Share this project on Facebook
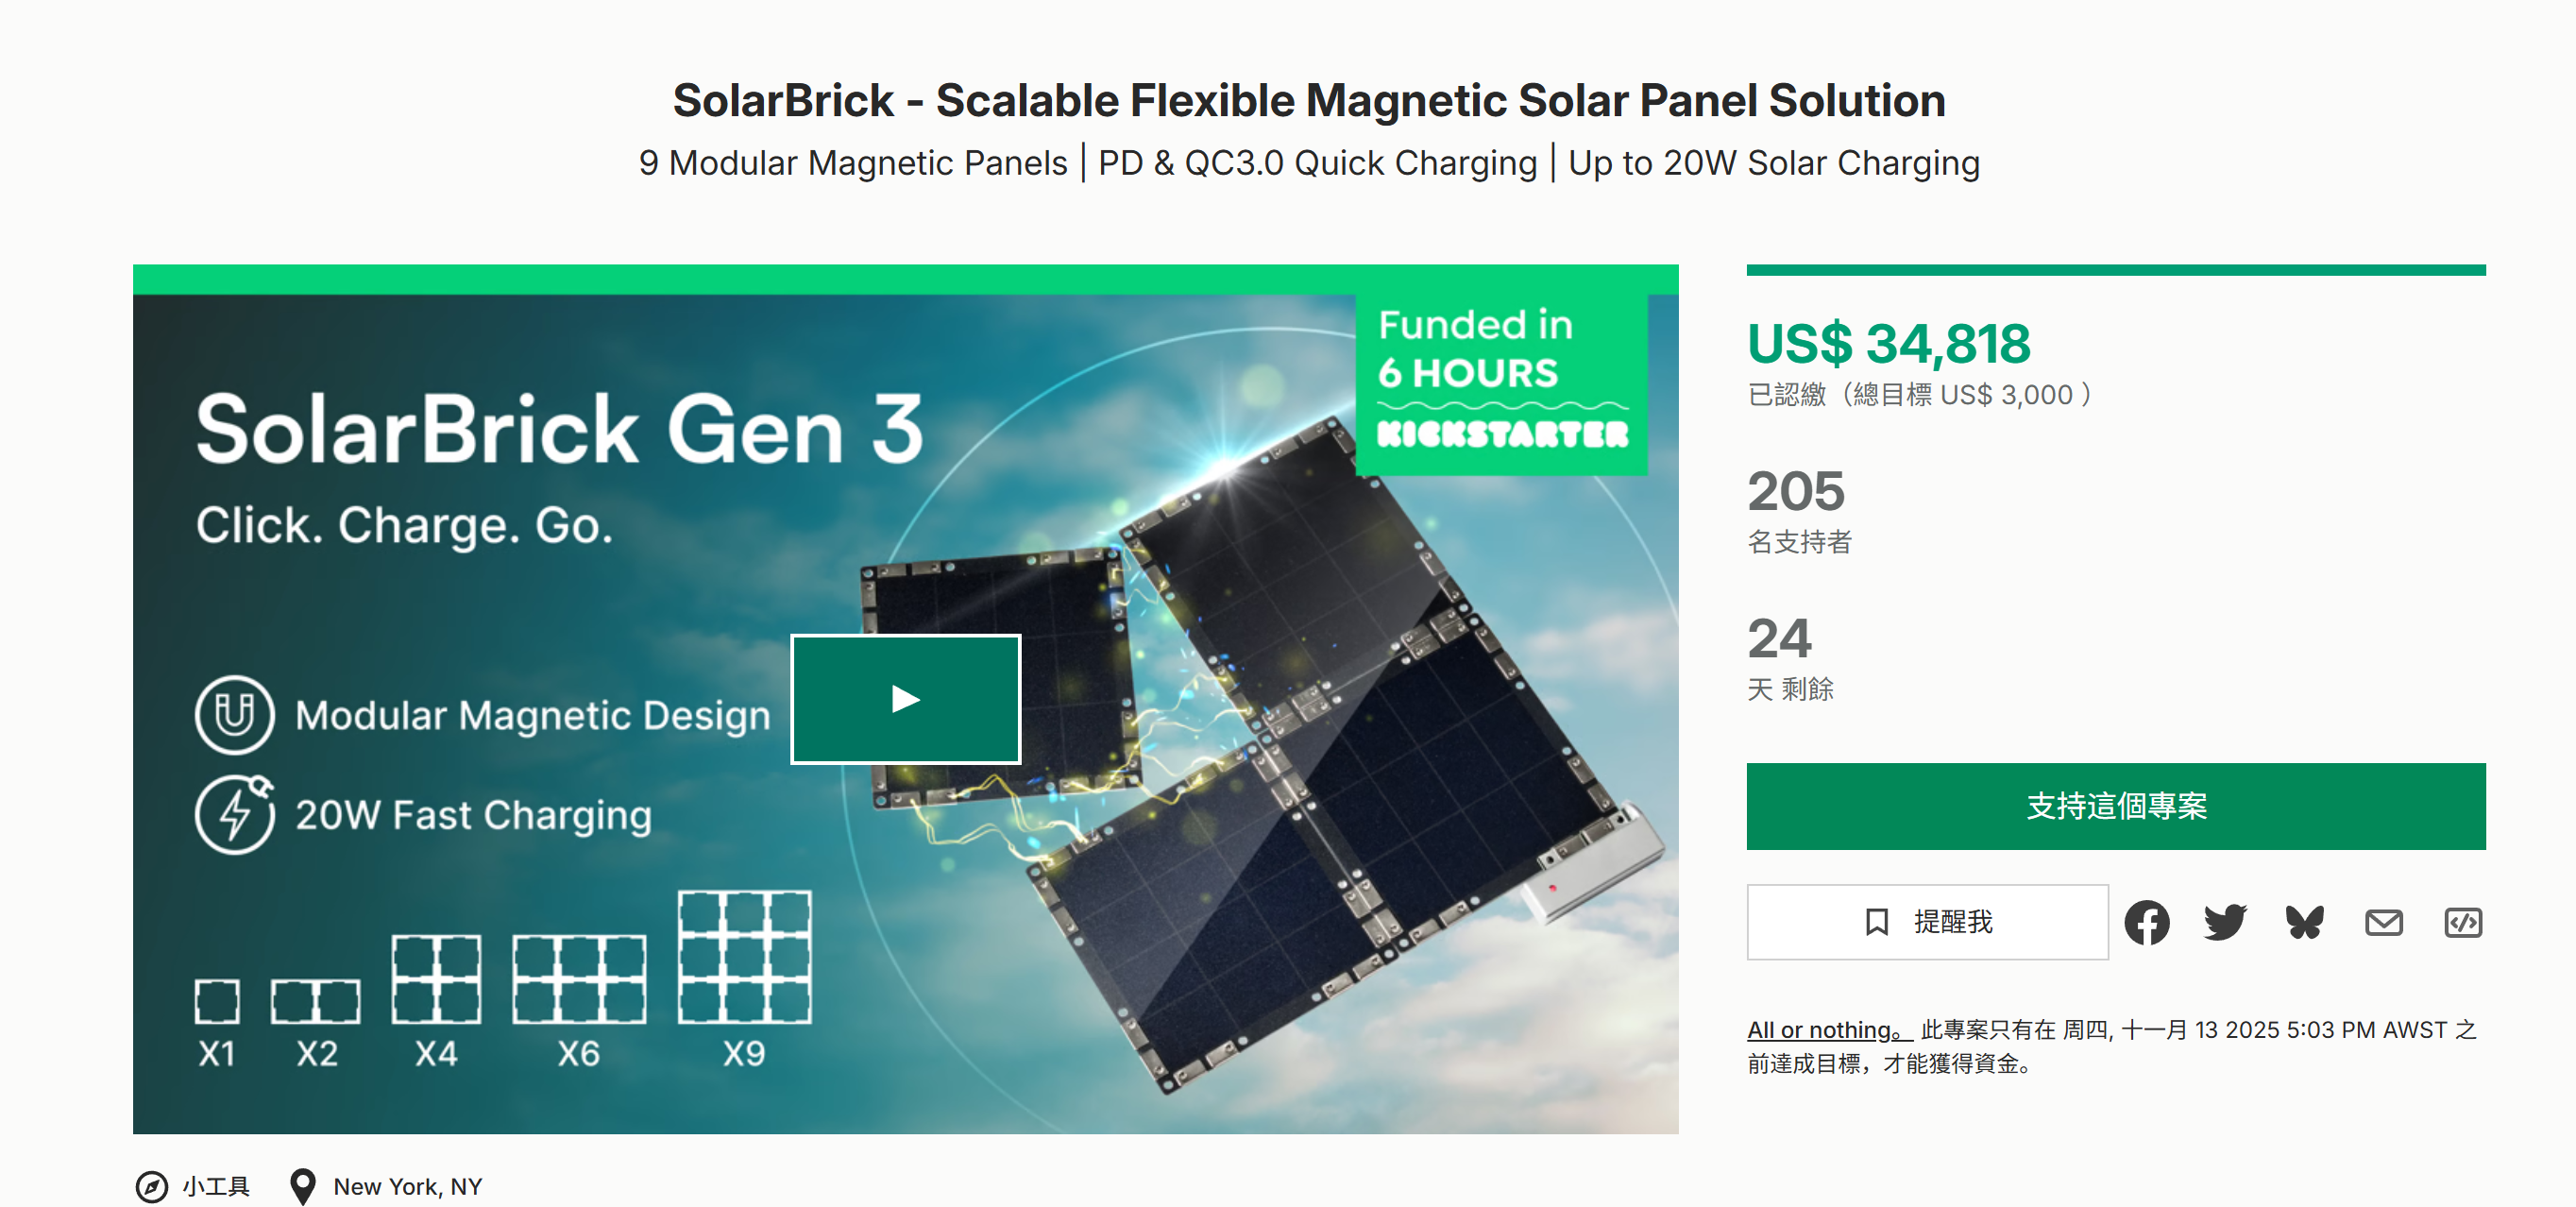The image size is (2576, 1207). click(2146, 922)
